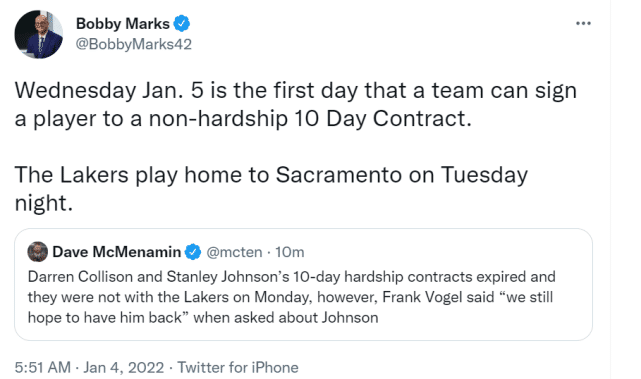Open Bobby Marks profile picture

click(39, 34)
